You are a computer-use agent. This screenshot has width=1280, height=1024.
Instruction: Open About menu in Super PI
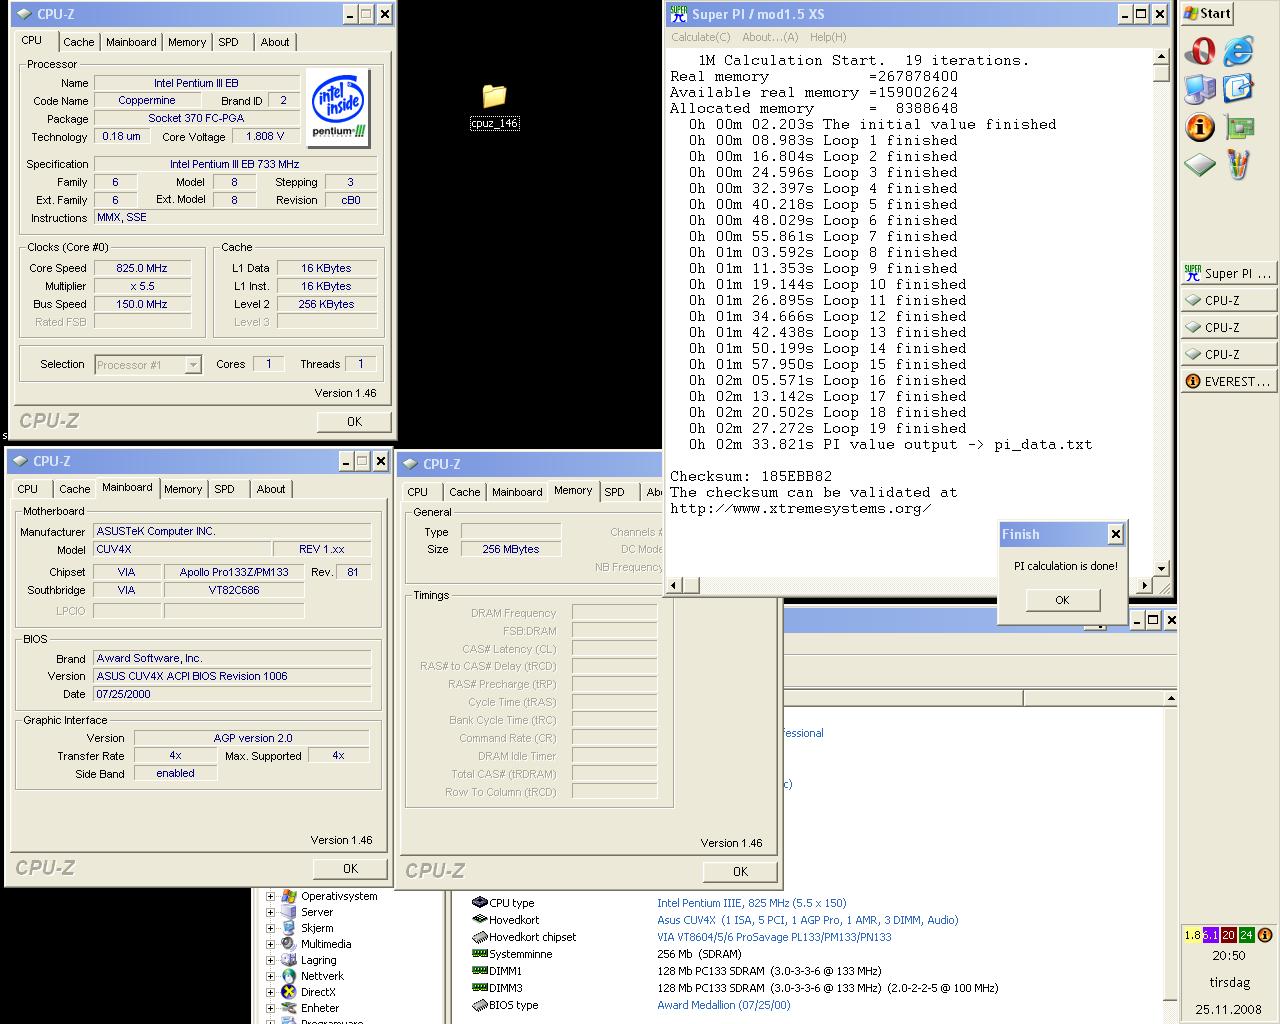pos(770,37)
